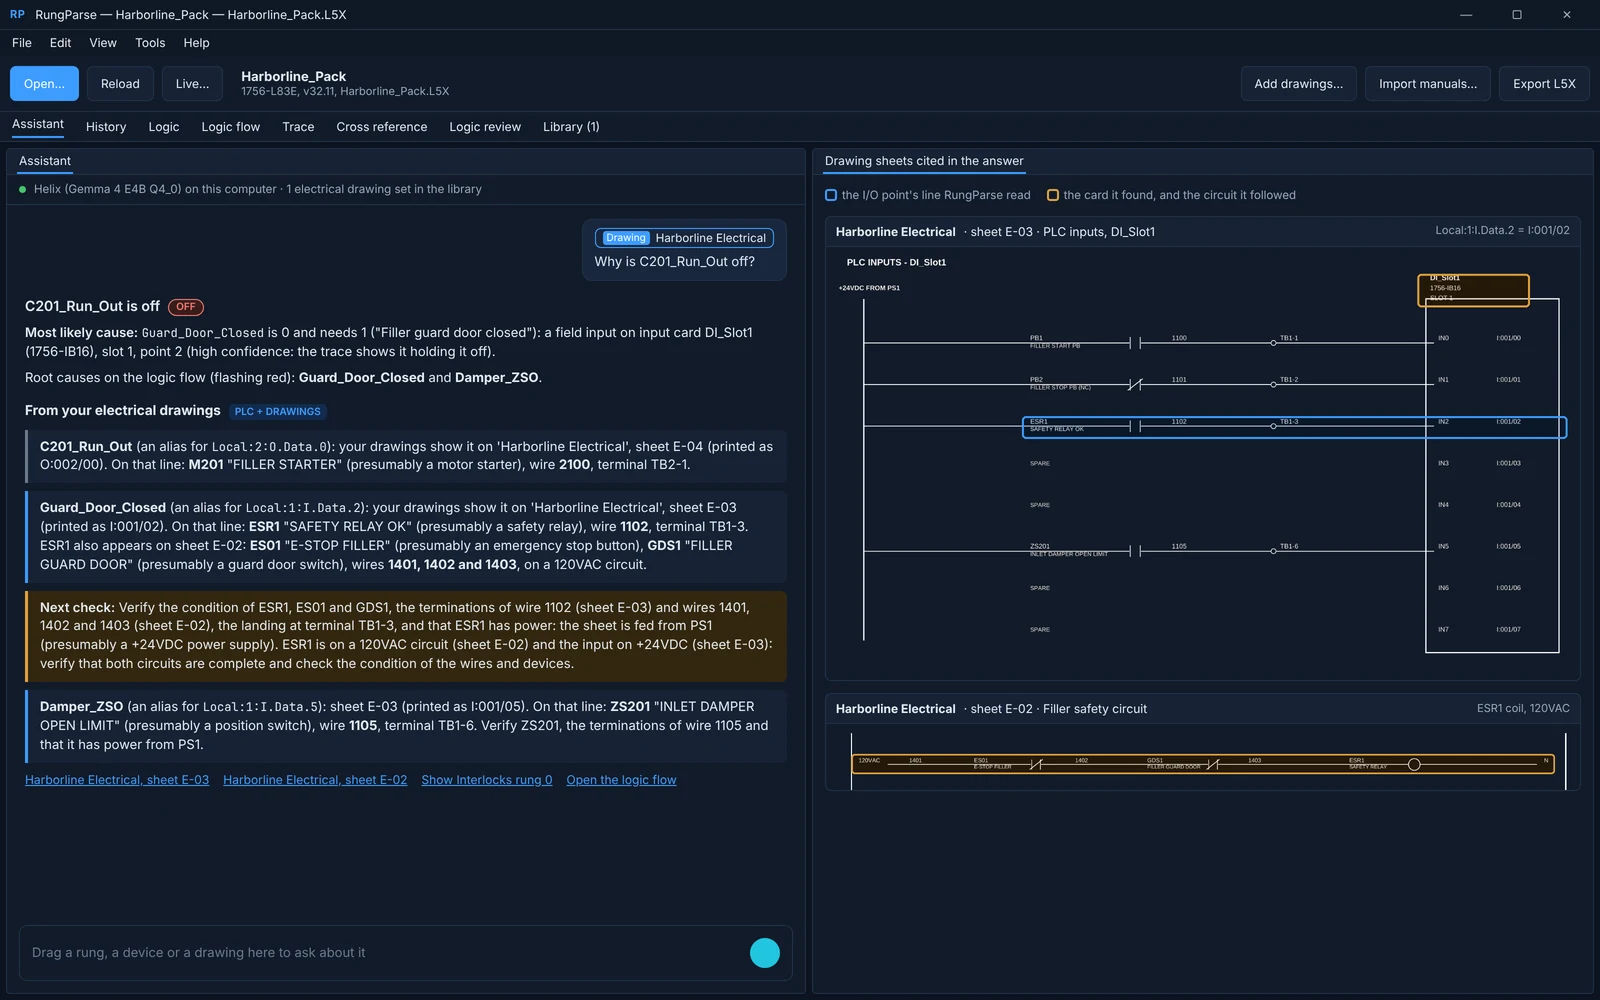Screen dimensions: 1600x1000
Task: Switch to the Library (1) tab
Action: tap(571, 127)
